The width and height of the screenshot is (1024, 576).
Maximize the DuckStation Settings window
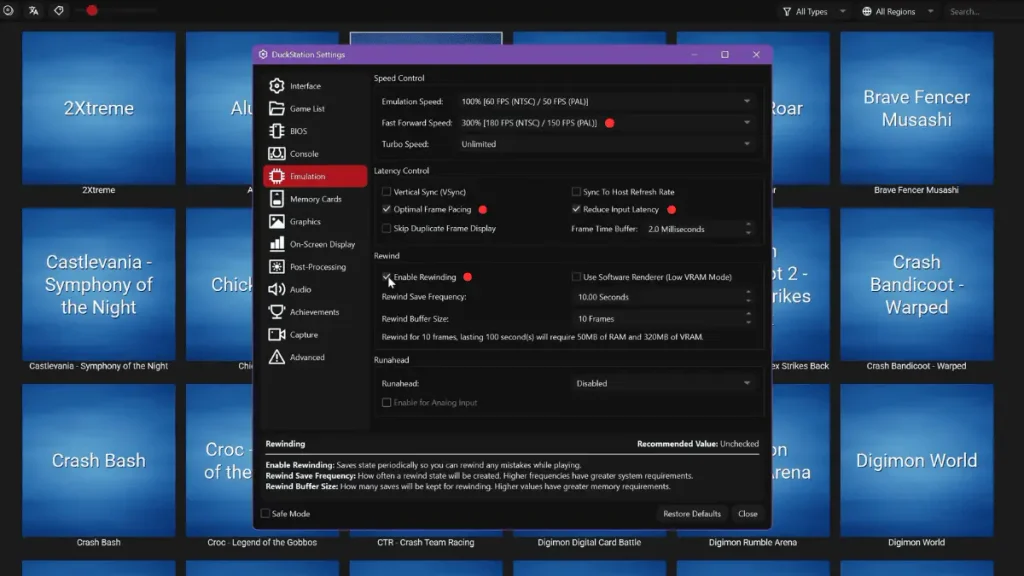(725, 55)
